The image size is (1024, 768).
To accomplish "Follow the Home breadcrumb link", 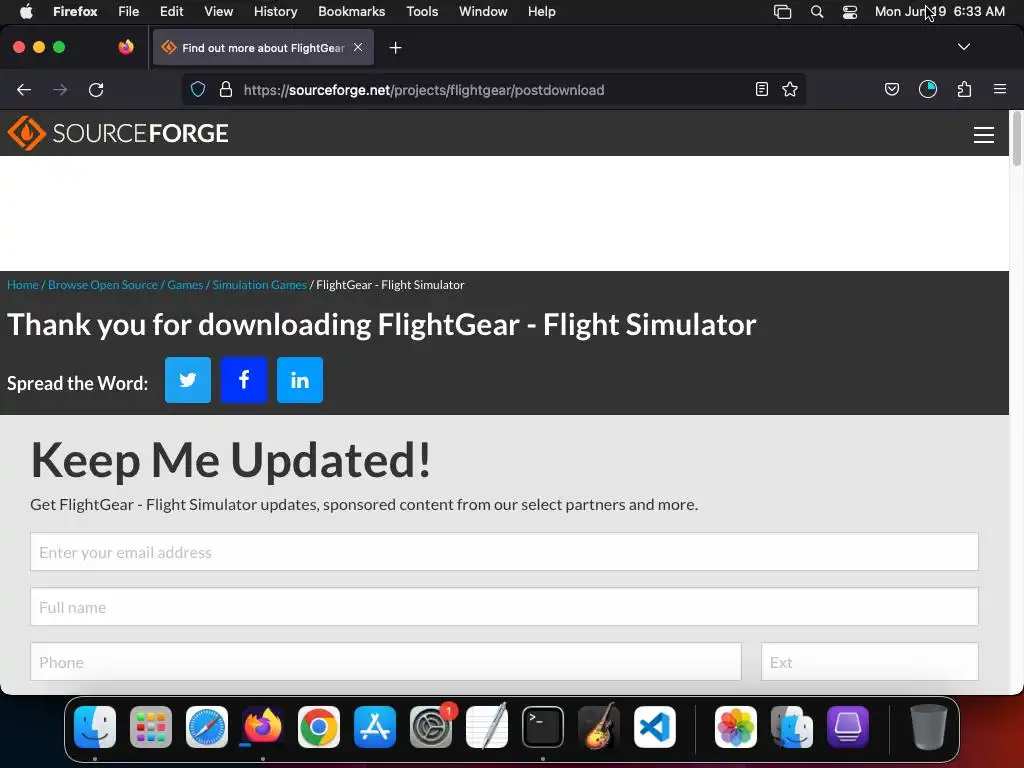I will click(x=23, y=285).
